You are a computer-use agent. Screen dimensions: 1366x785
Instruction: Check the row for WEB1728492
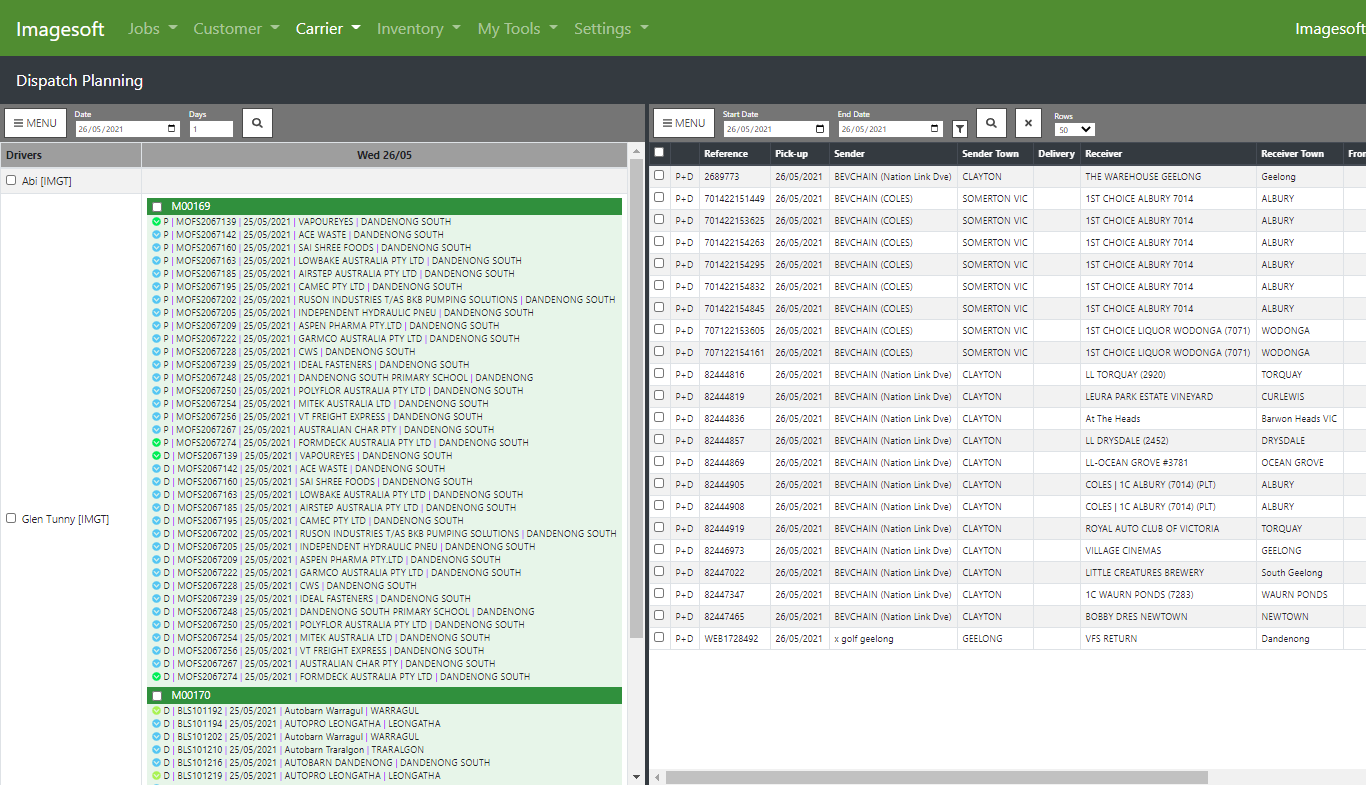[x=659, y=637]
